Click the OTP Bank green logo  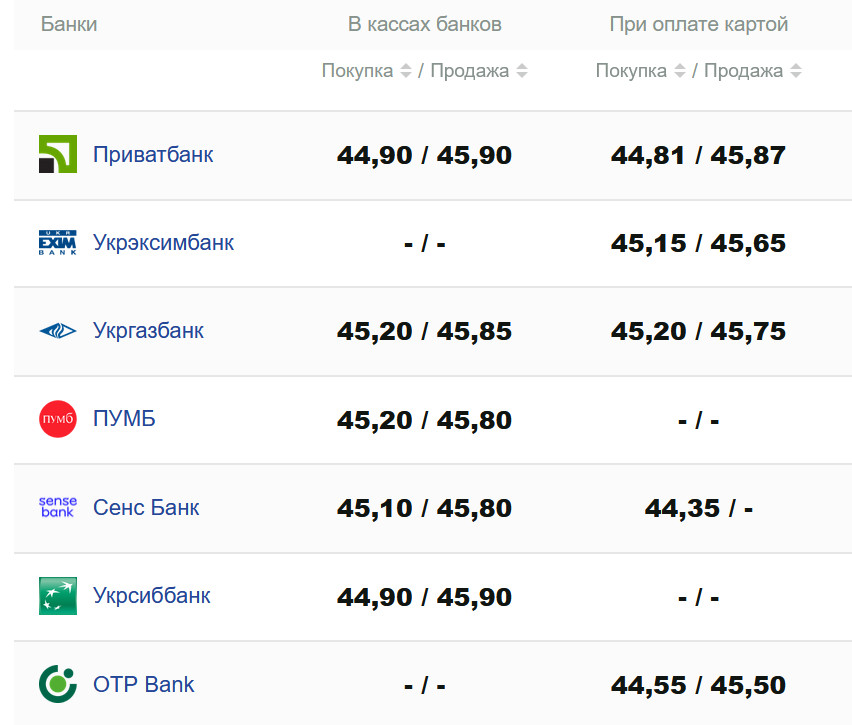(x=57, y=685)
